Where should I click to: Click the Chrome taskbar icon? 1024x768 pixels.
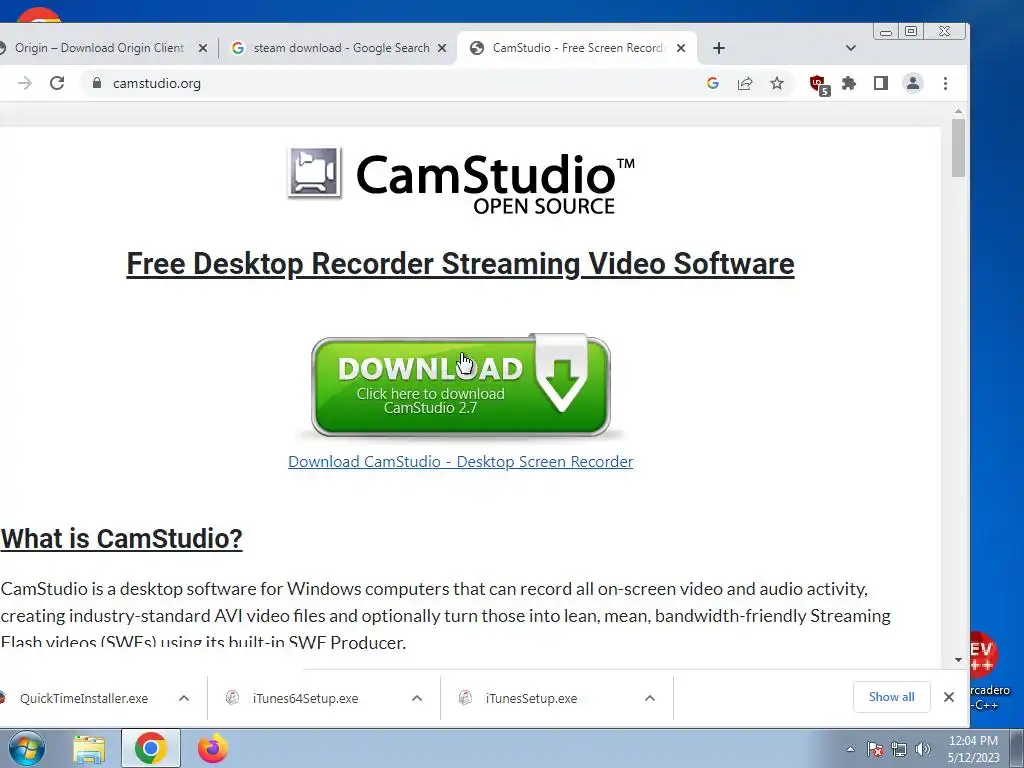[x=151, y=748]
